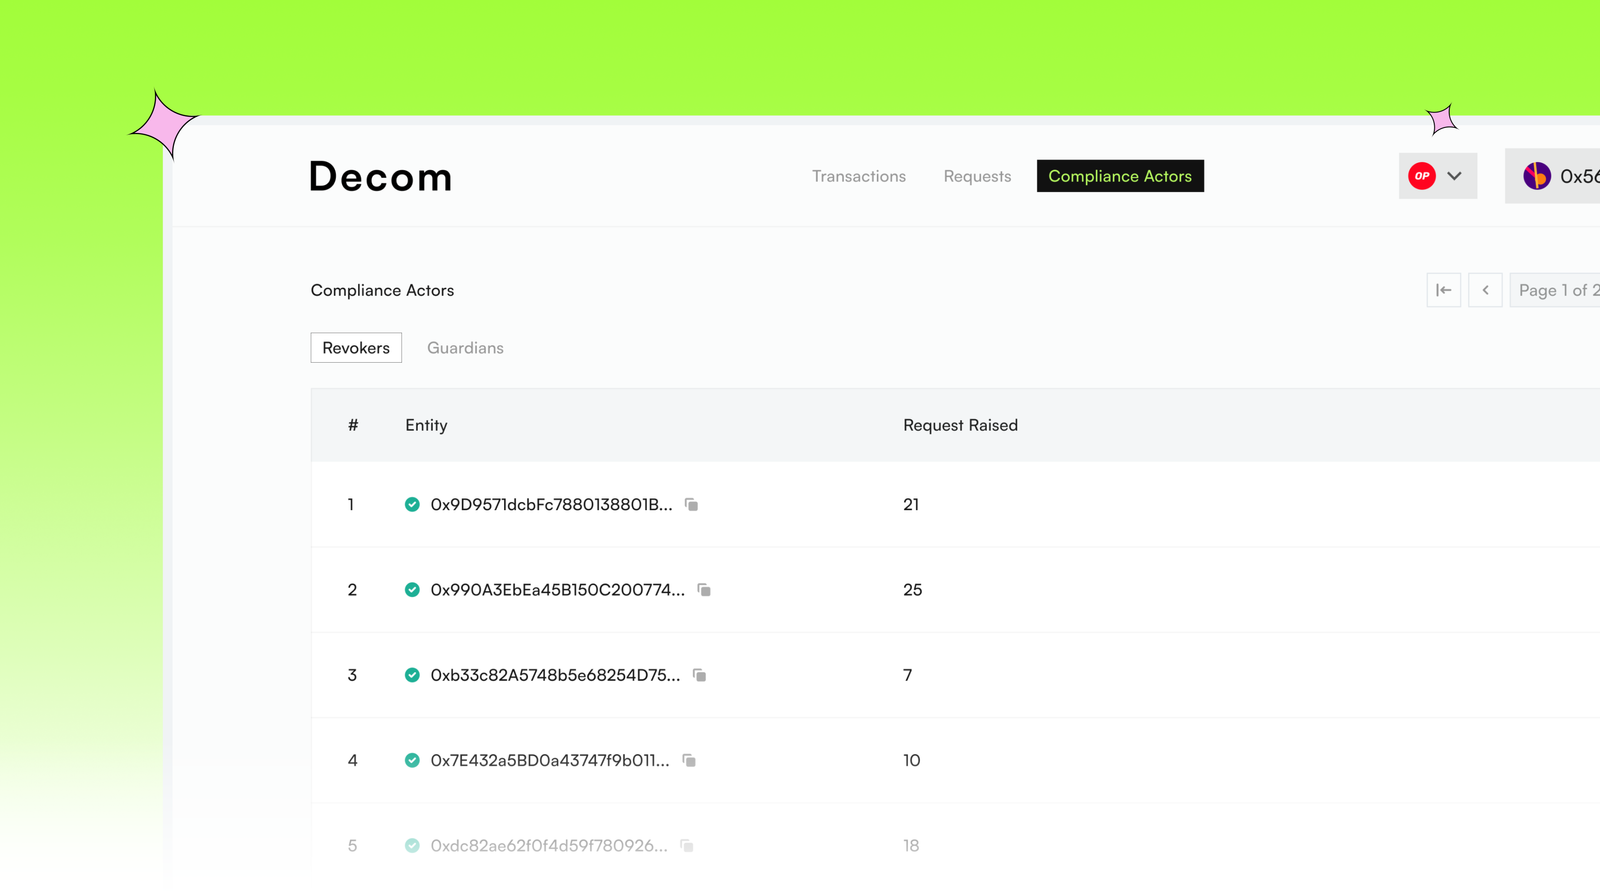1600x896 pixels.
Task: Click the Page 1 of 2 indicator
Action: click(x=1556, y=290)
